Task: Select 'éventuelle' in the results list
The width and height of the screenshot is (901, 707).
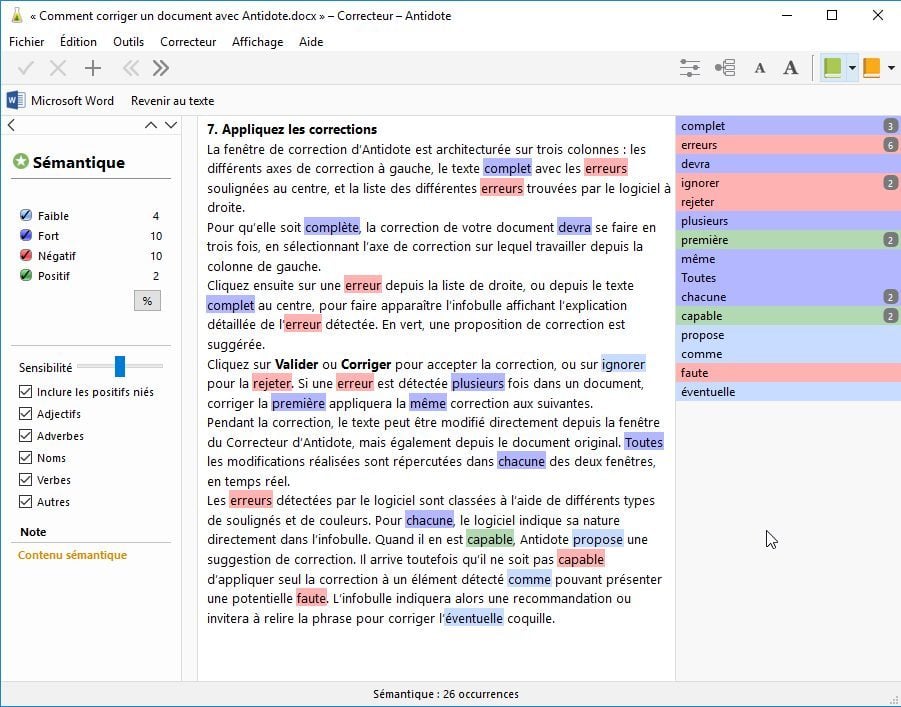Action: click(x=788, y=391)
